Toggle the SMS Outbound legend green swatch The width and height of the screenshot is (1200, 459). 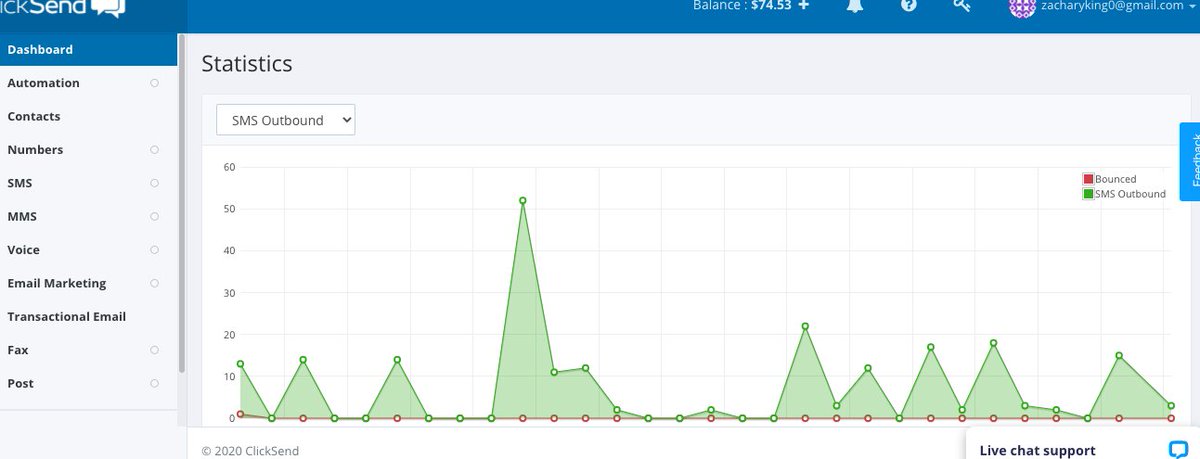pos(1088,194)
